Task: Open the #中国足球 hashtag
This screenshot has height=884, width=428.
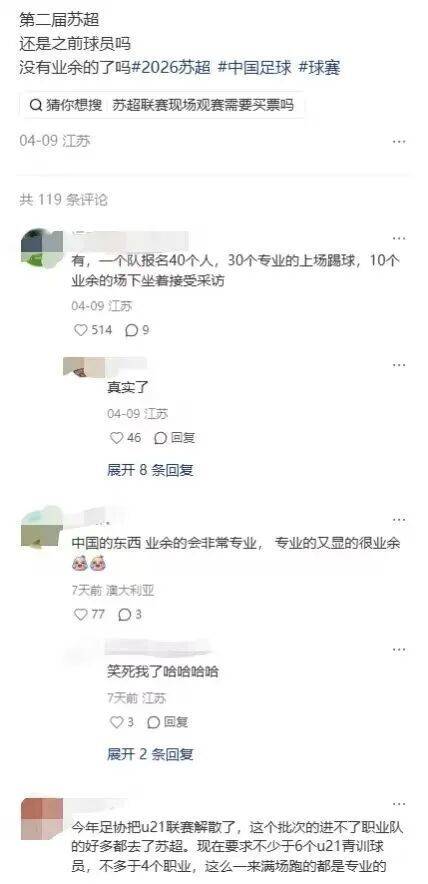Action: [x=255, y=68]
